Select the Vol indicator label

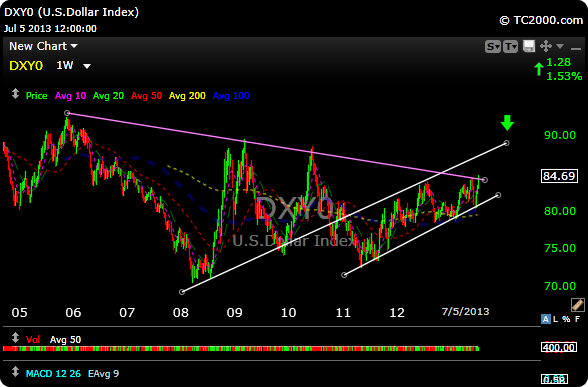click(33, 340)
